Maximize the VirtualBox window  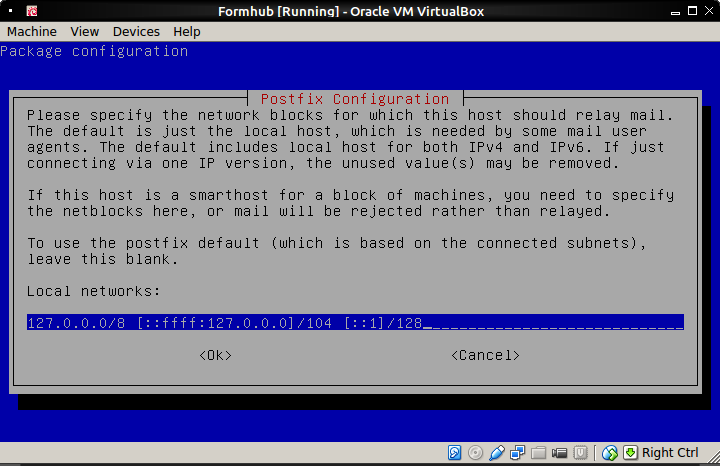(x=692, y=11)
